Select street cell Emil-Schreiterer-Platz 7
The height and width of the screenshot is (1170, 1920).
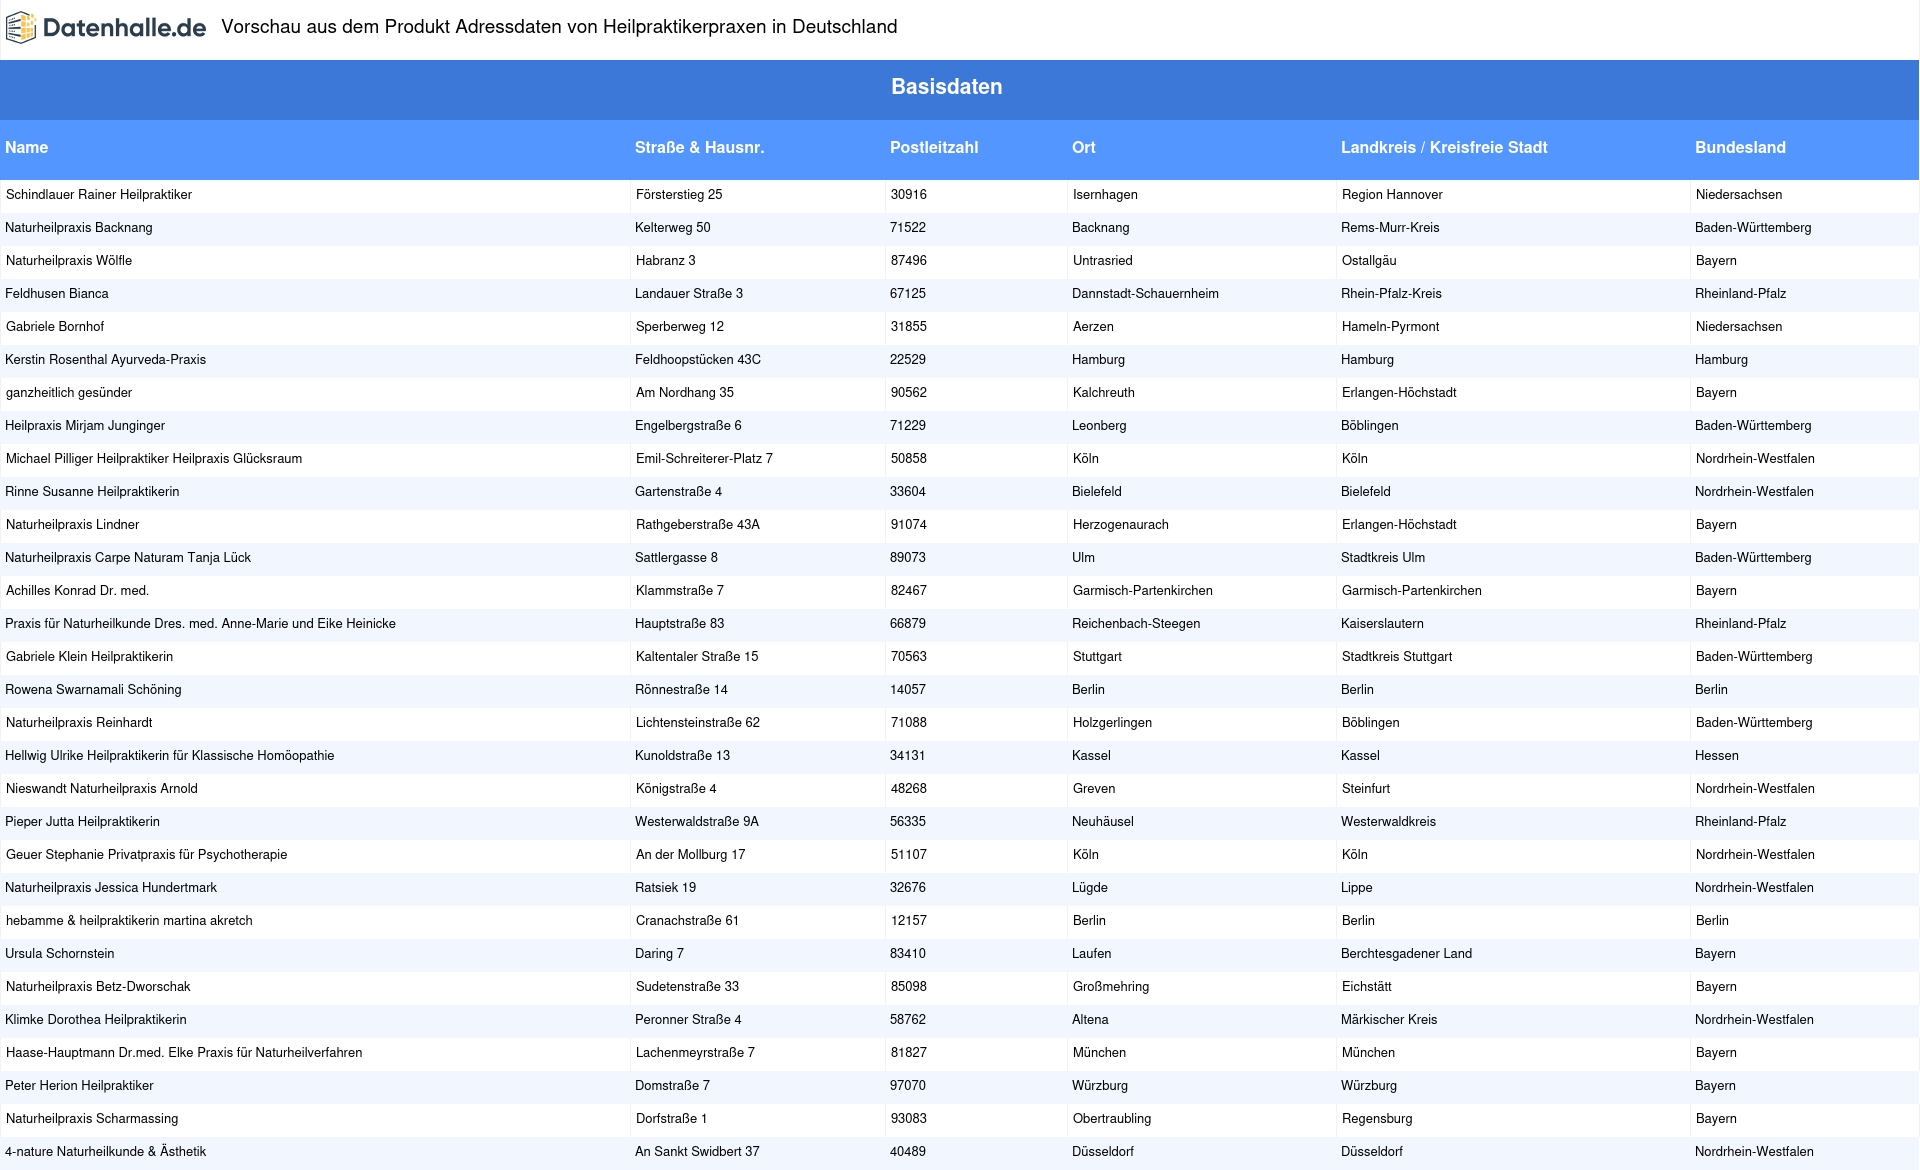(x=704, y=459)
